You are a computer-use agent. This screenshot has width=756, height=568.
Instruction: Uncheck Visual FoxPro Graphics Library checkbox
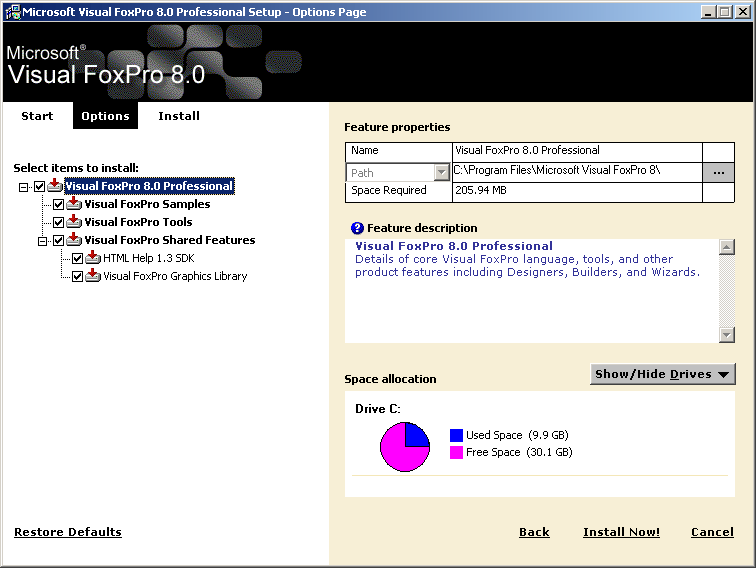pyautogui.click(x=77, y=276)
